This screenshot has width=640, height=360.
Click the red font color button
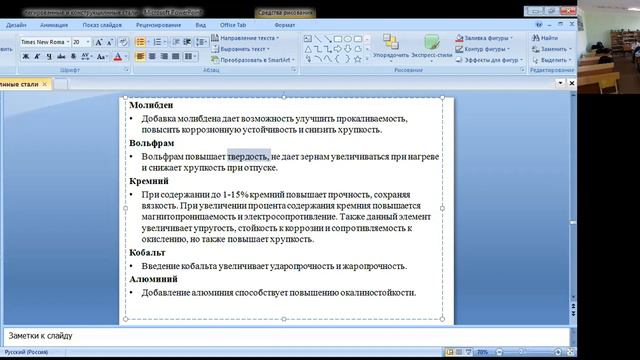click(x=118, y=56)
